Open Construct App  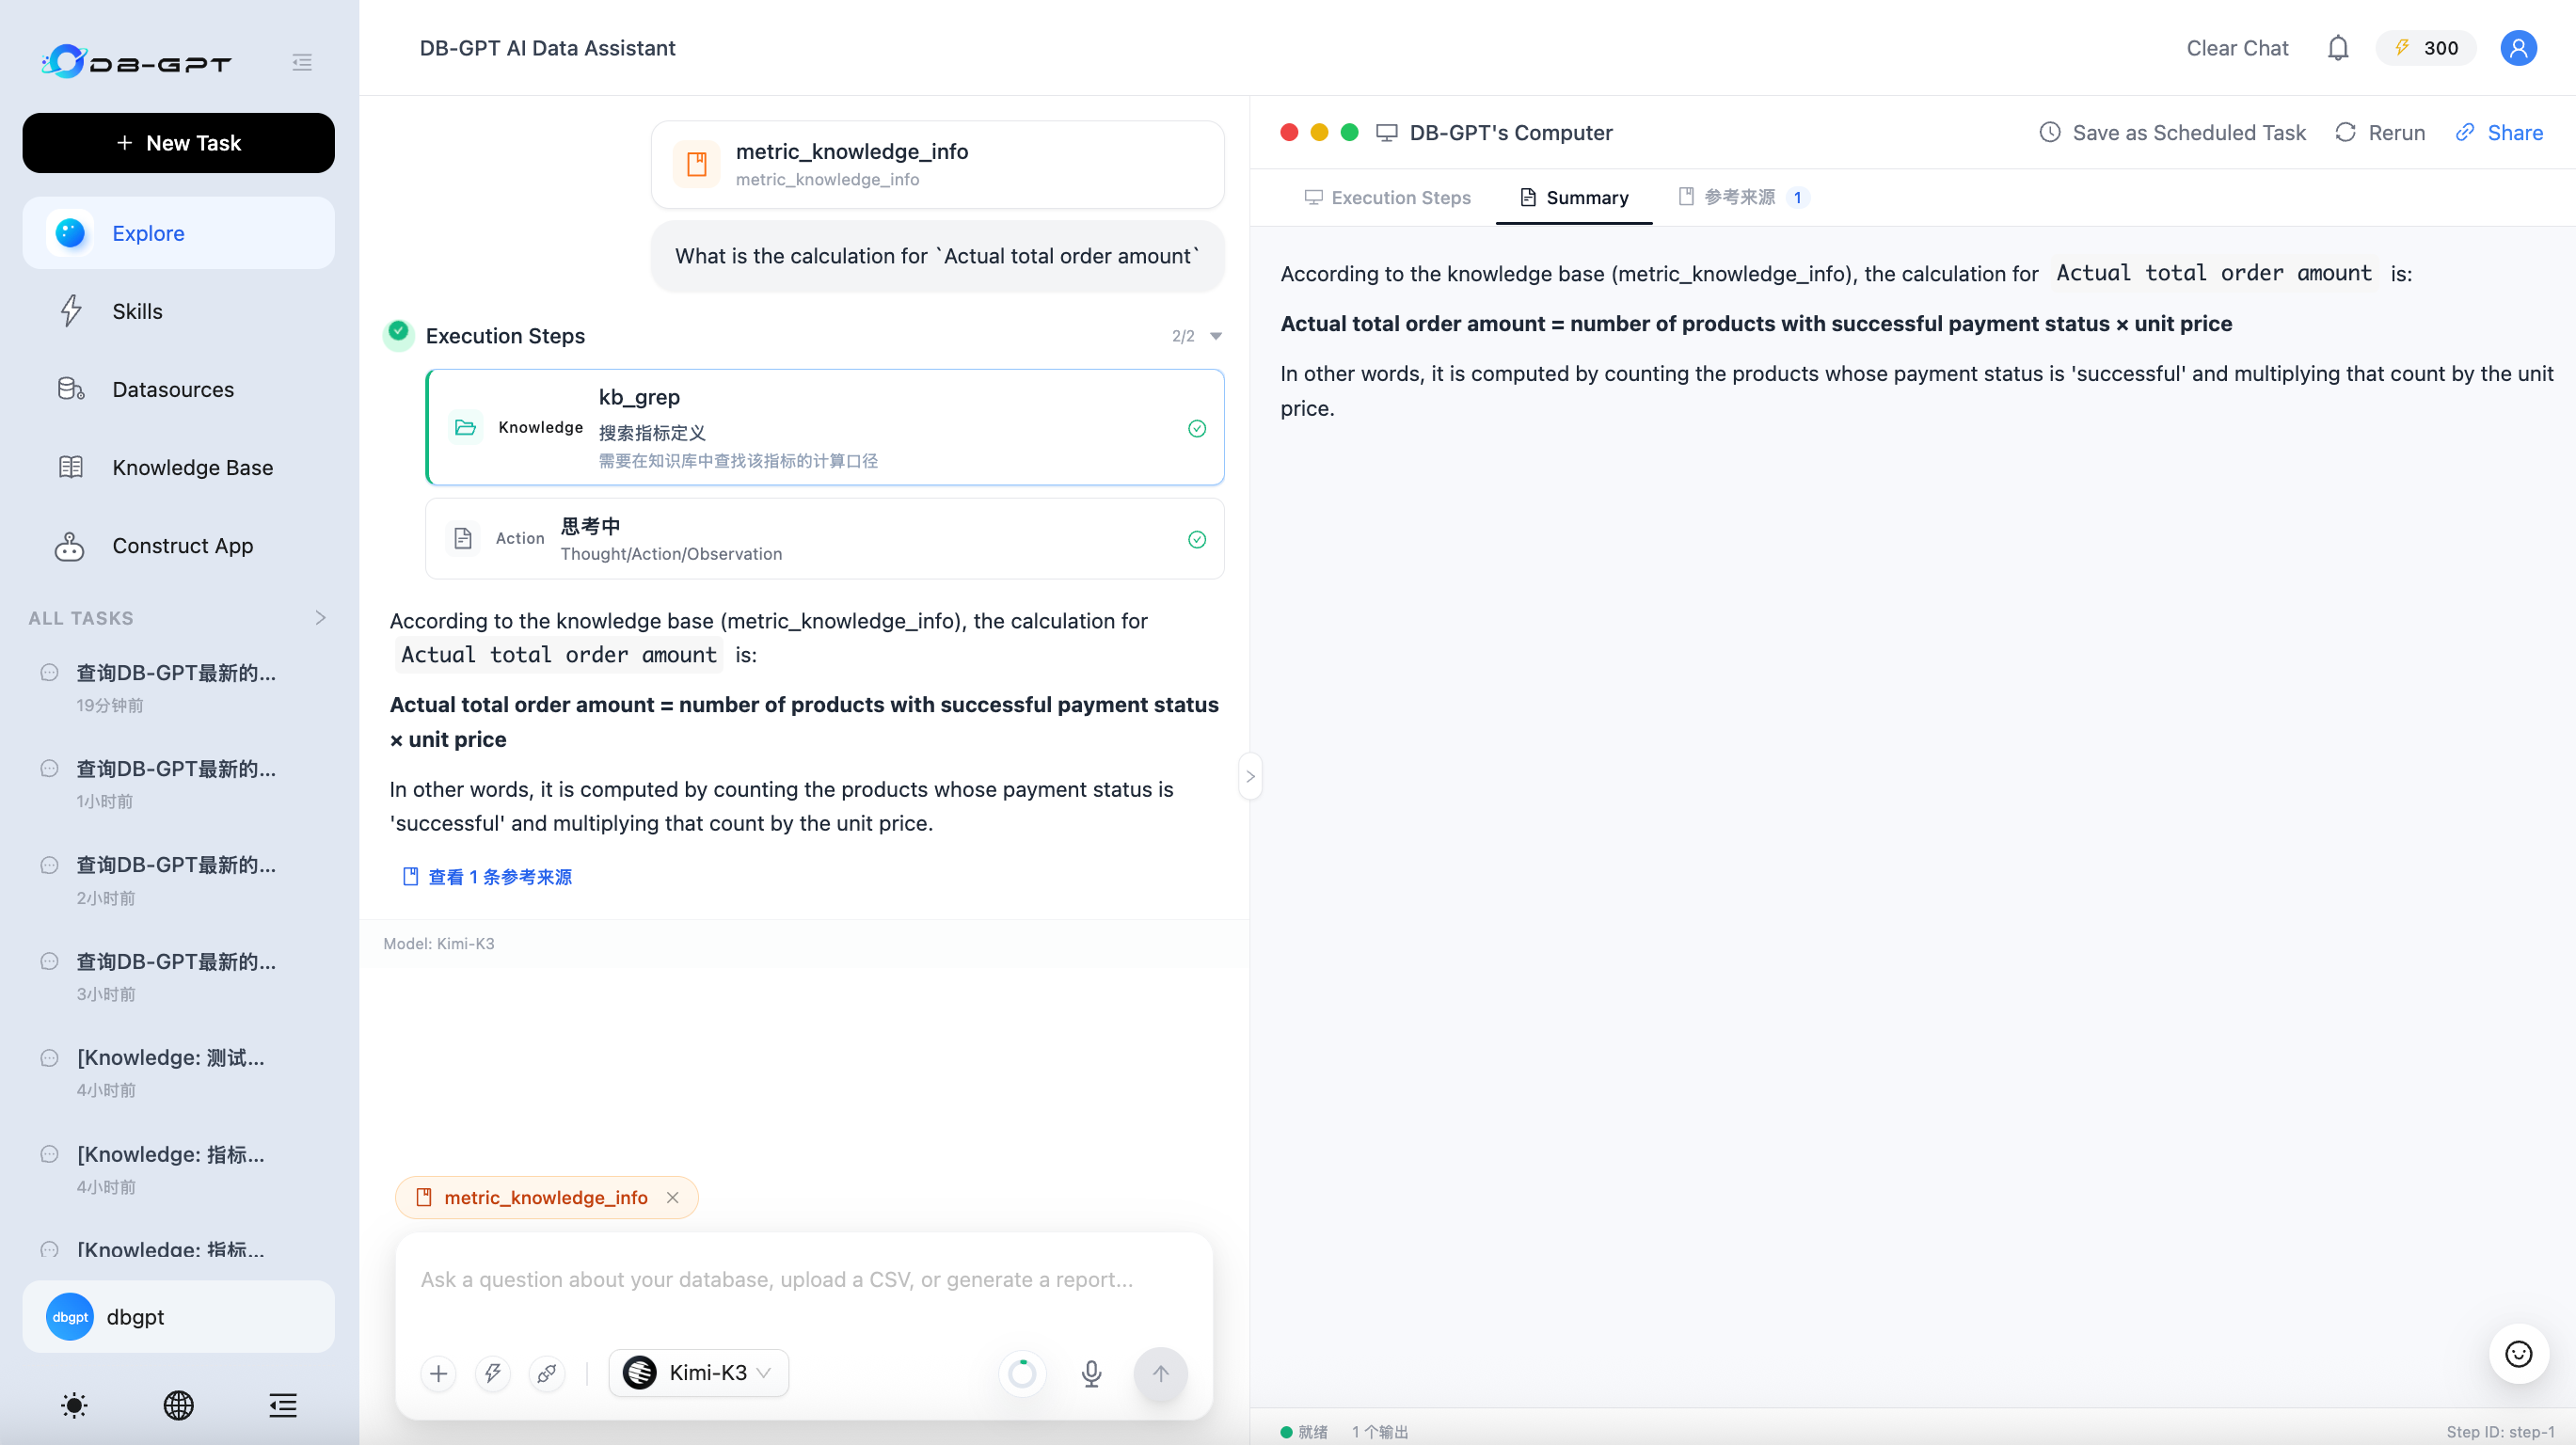[178, 545]
